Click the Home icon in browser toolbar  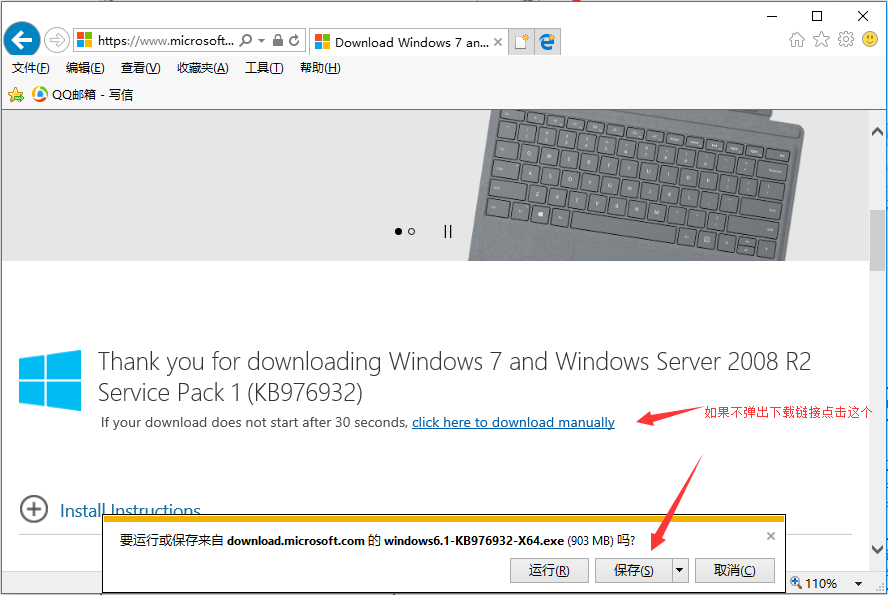(796, 40)
